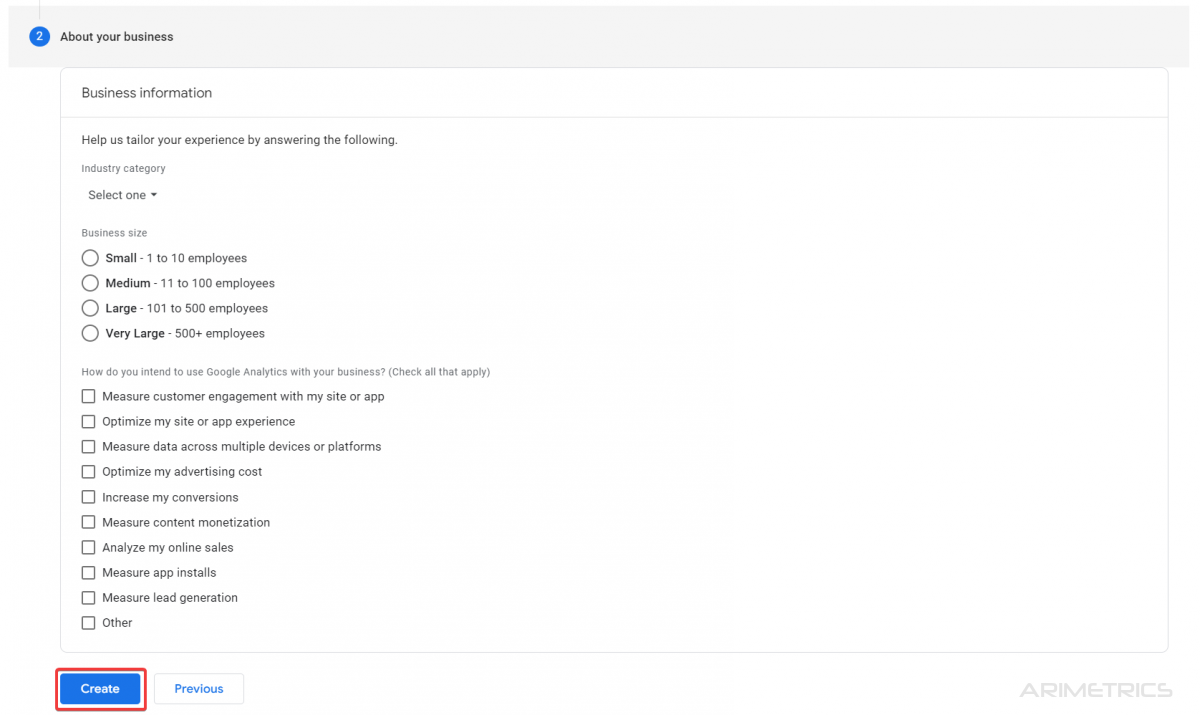Image resolution: width=1200 pixels, height=715 pixels.
Task: Tick the Other checkbox
Action: [x=89, y=623]
